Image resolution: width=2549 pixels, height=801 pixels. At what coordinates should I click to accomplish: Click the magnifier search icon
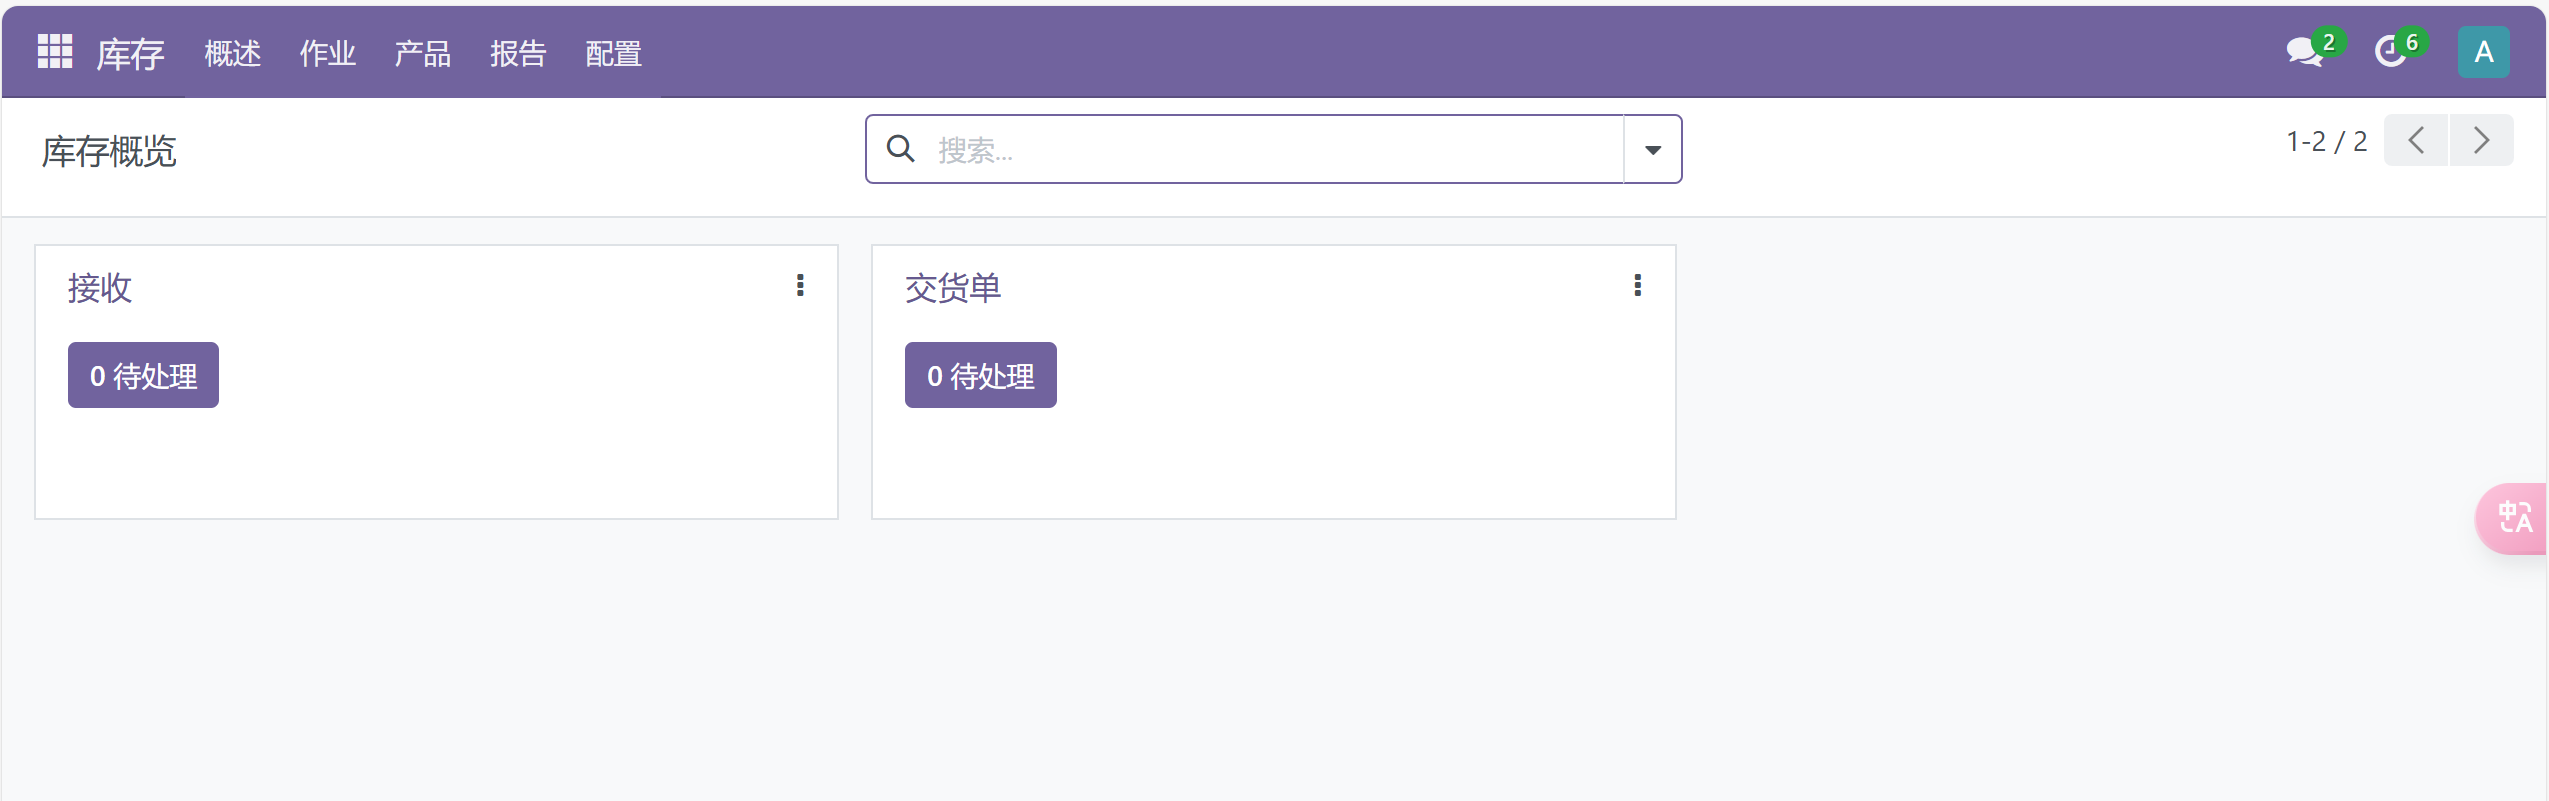[901, 149]
